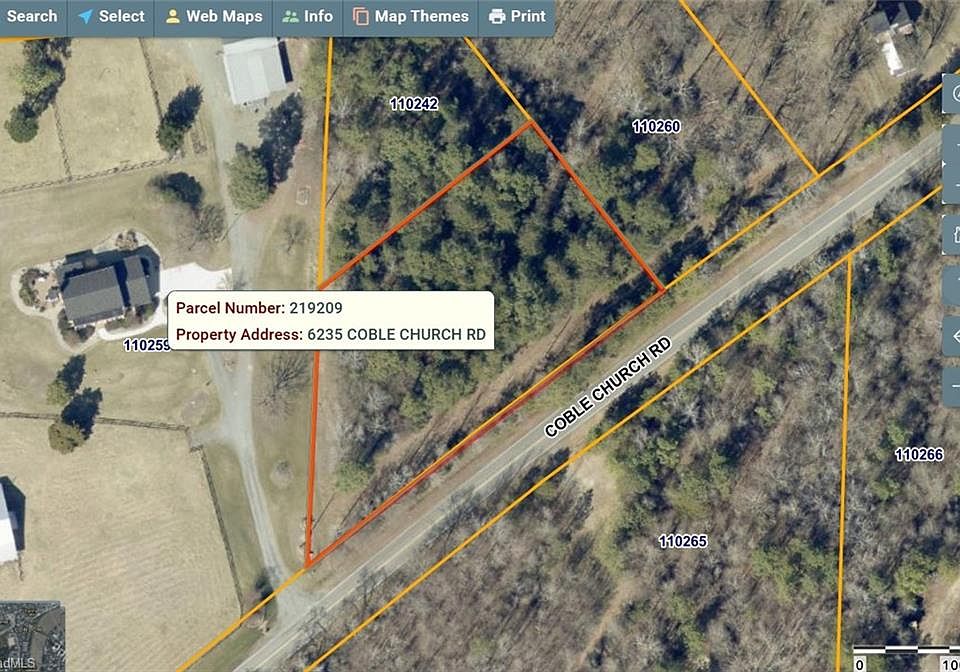Select parcel labeled 110260
This screenshot has width=960, height=672.
656,127
